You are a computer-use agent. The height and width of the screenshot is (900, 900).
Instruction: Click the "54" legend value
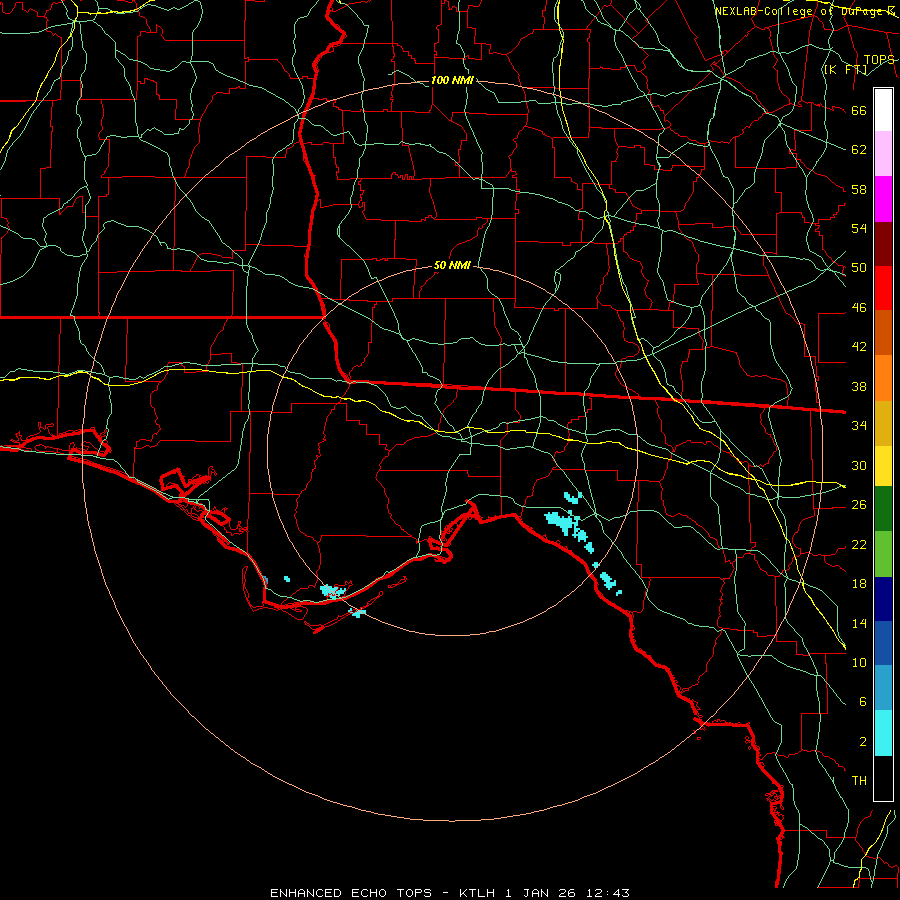pos(859,228)
